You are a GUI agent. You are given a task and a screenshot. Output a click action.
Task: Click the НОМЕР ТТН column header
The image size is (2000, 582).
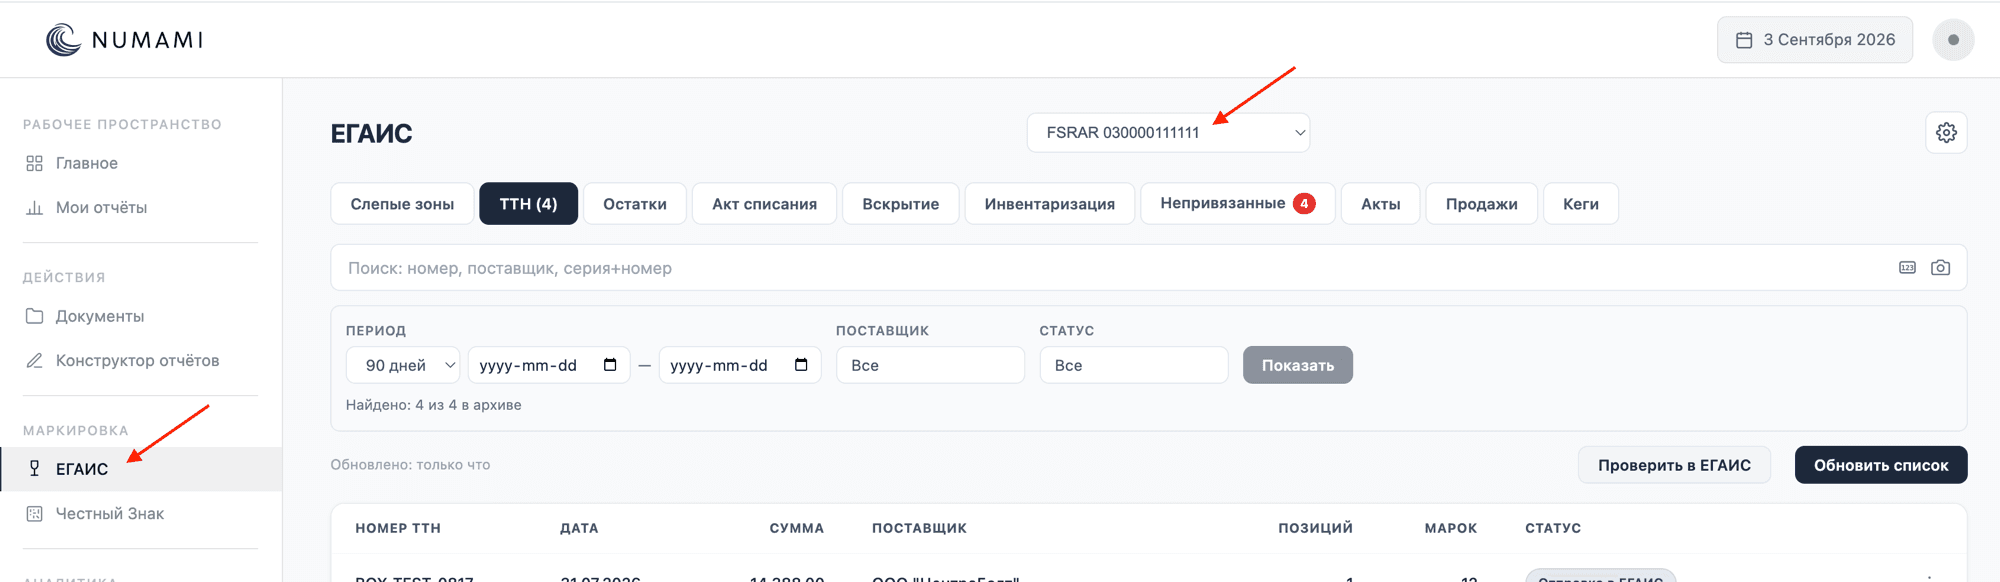click(x=398, y=528)
